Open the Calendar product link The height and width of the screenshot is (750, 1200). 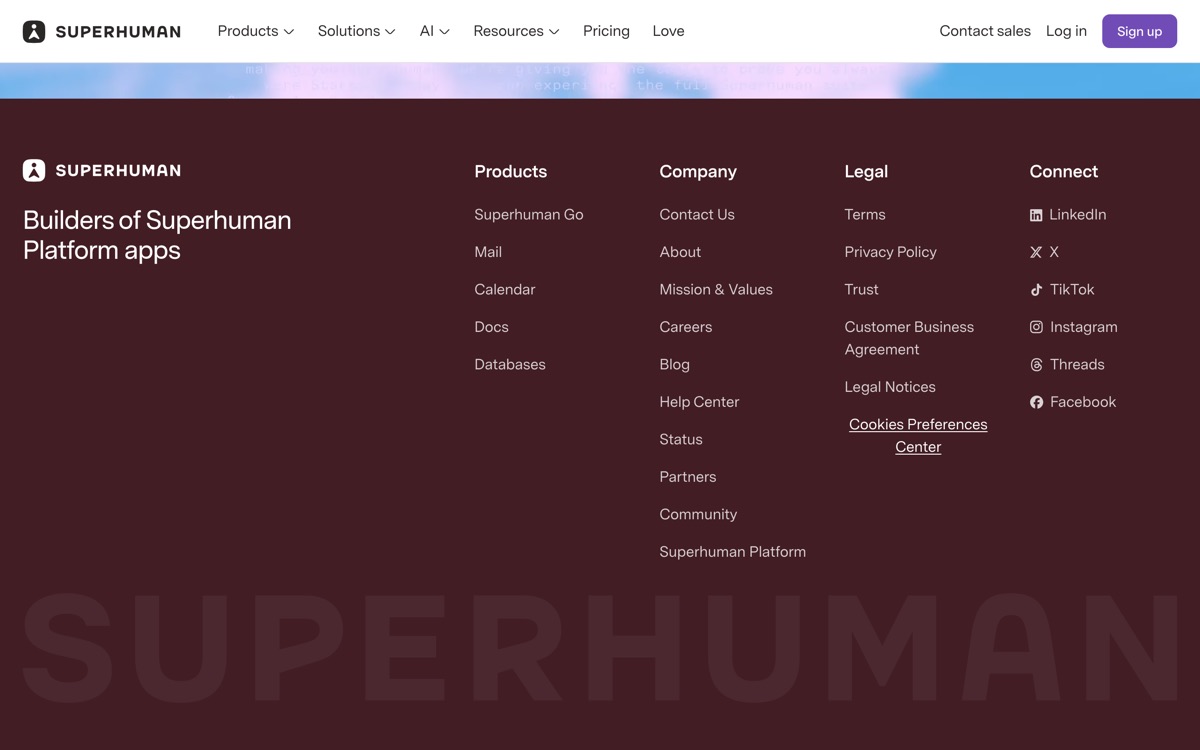(x=505, y=289)
